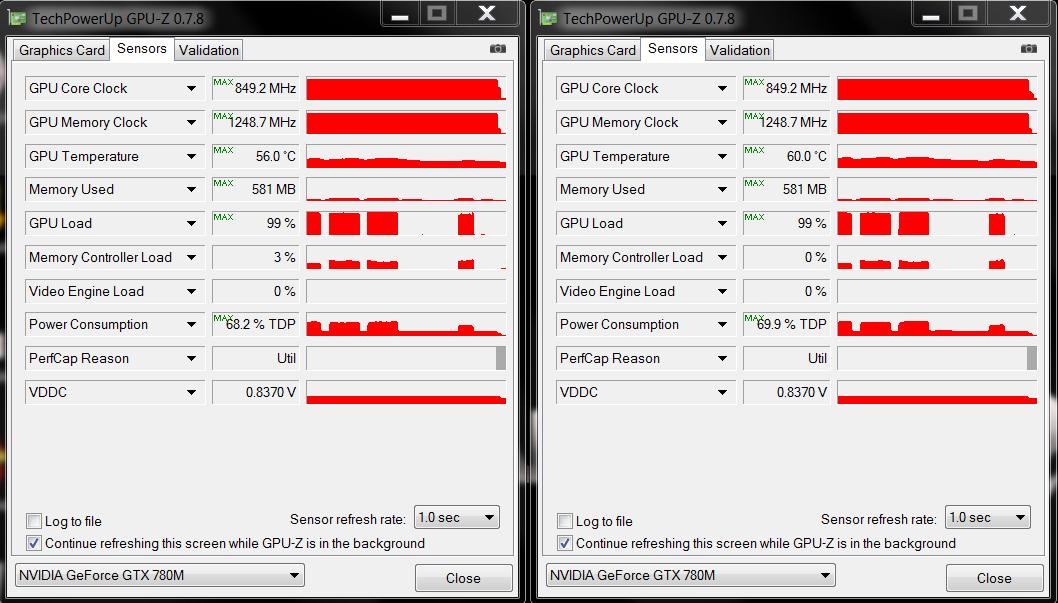Viewport: 1058px width, 603px height.
Task: Click Close button in left GPU-Z window
Action: click(x=464, y=578)
